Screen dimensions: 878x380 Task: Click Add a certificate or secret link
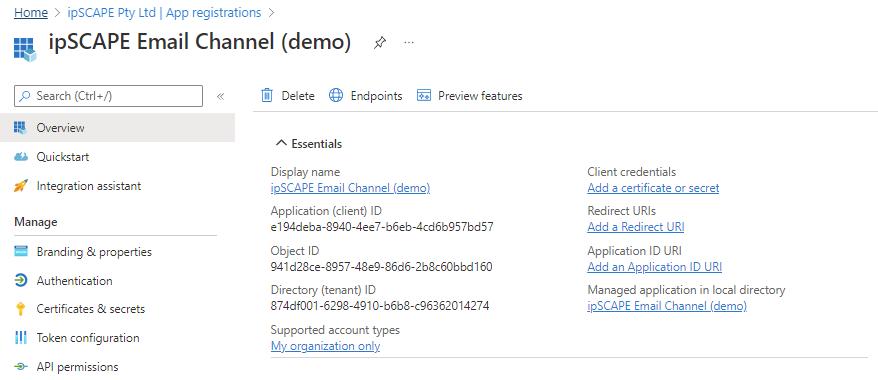[x=653, y=188]
